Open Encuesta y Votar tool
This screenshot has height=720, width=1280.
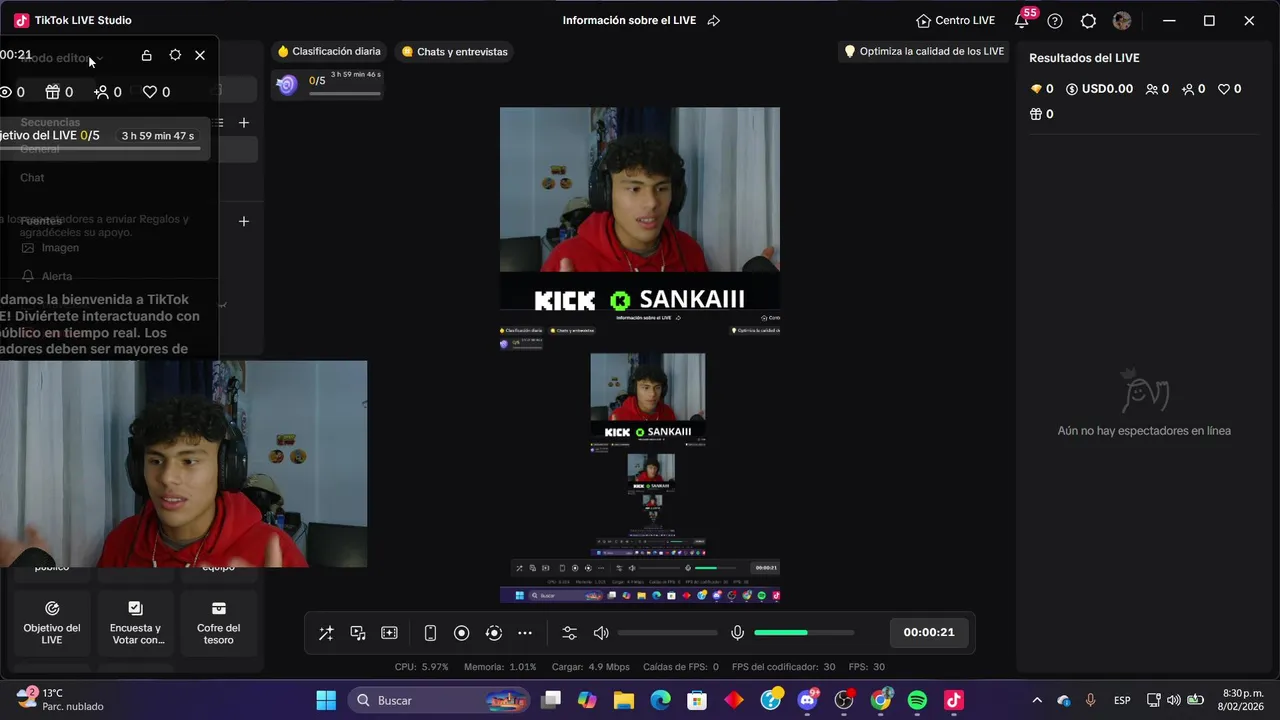click(135, 624)
